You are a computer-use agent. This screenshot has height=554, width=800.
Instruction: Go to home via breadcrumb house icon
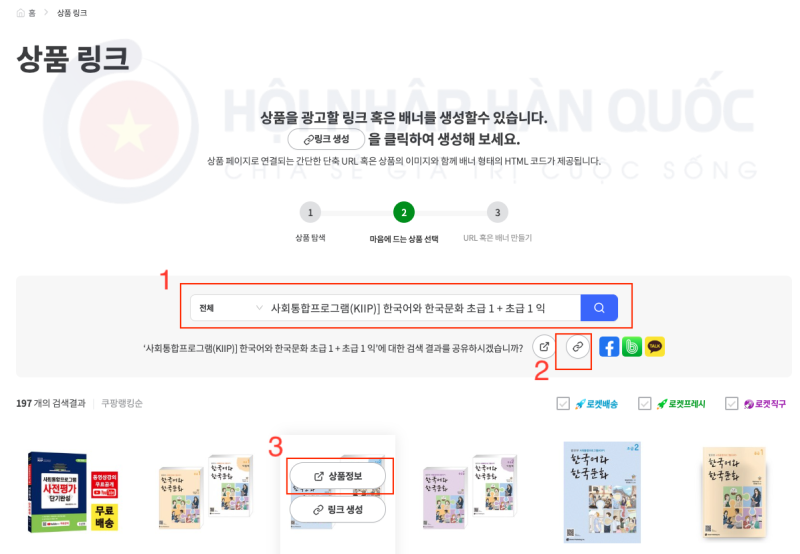(20, 13)
